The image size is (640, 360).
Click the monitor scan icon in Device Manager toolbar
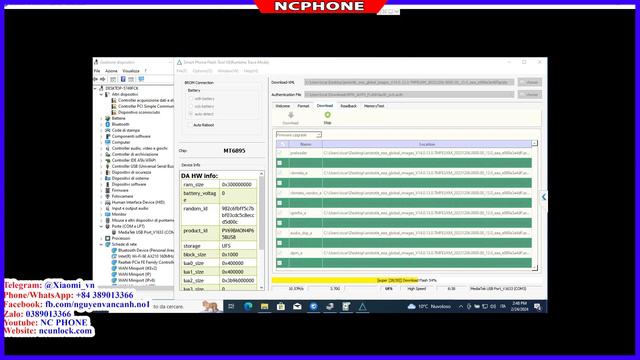141,79
